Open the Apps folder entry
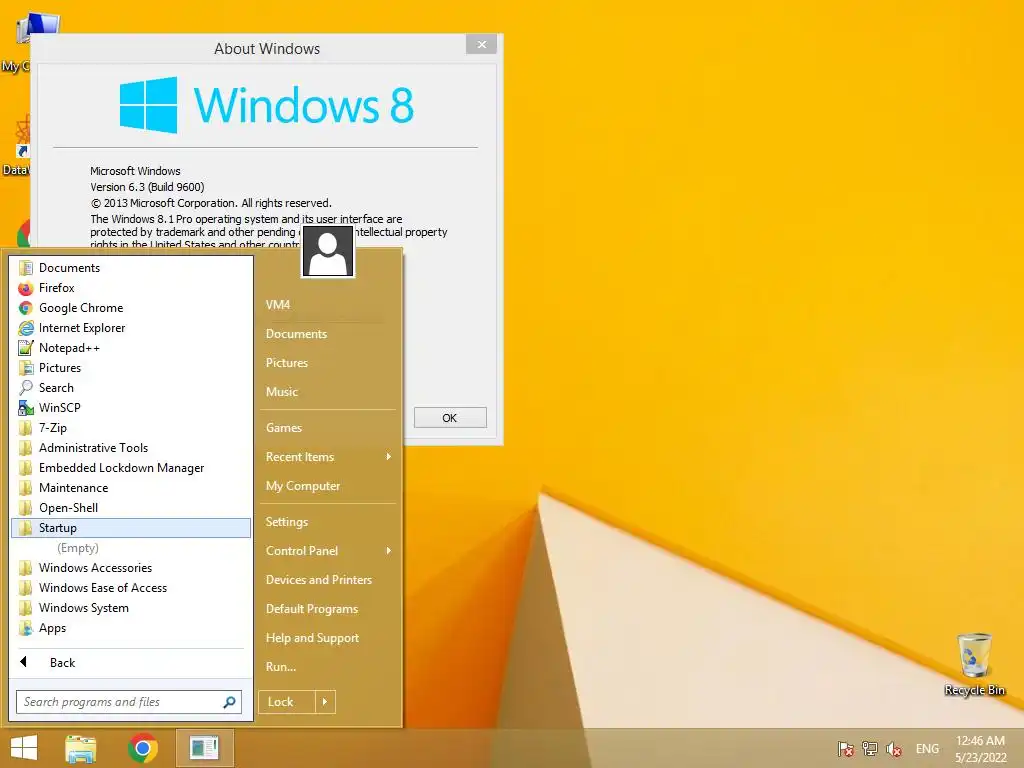The height and width of the screenshot is (768, 1024). (x=131, y=628)
